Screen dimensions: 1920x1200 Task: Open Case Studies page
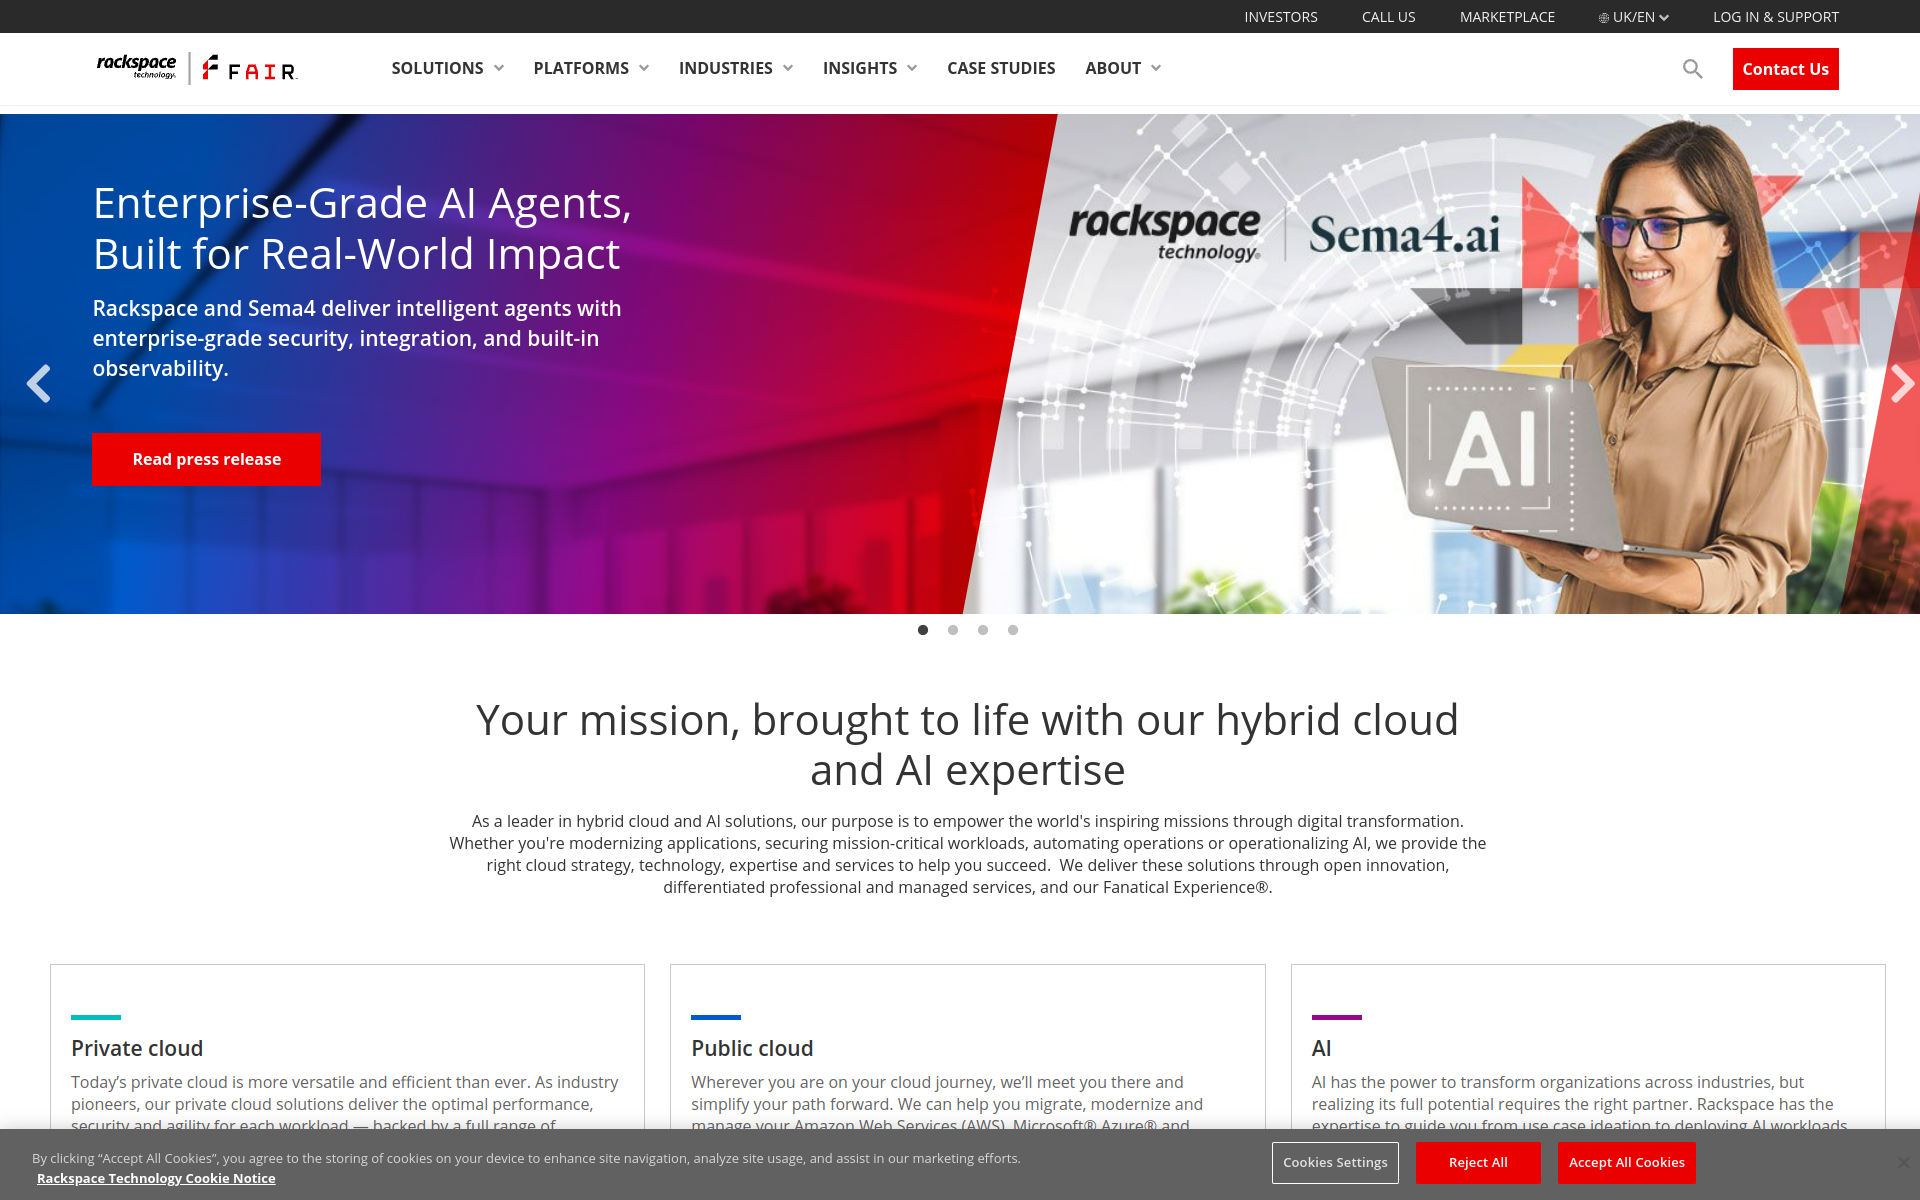click(x=1001, y=68)
